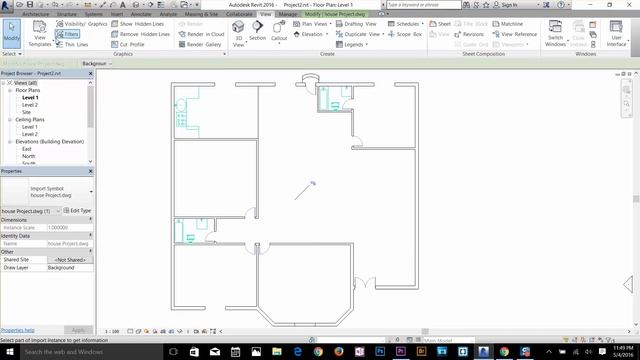Open Visibility/Graphics settings

[82, 24]
